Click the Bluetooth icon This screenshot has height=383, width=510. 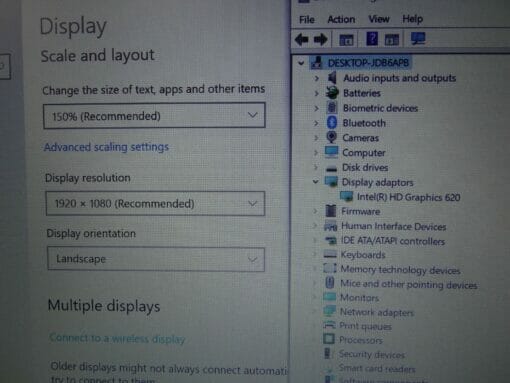pos(332,122)
